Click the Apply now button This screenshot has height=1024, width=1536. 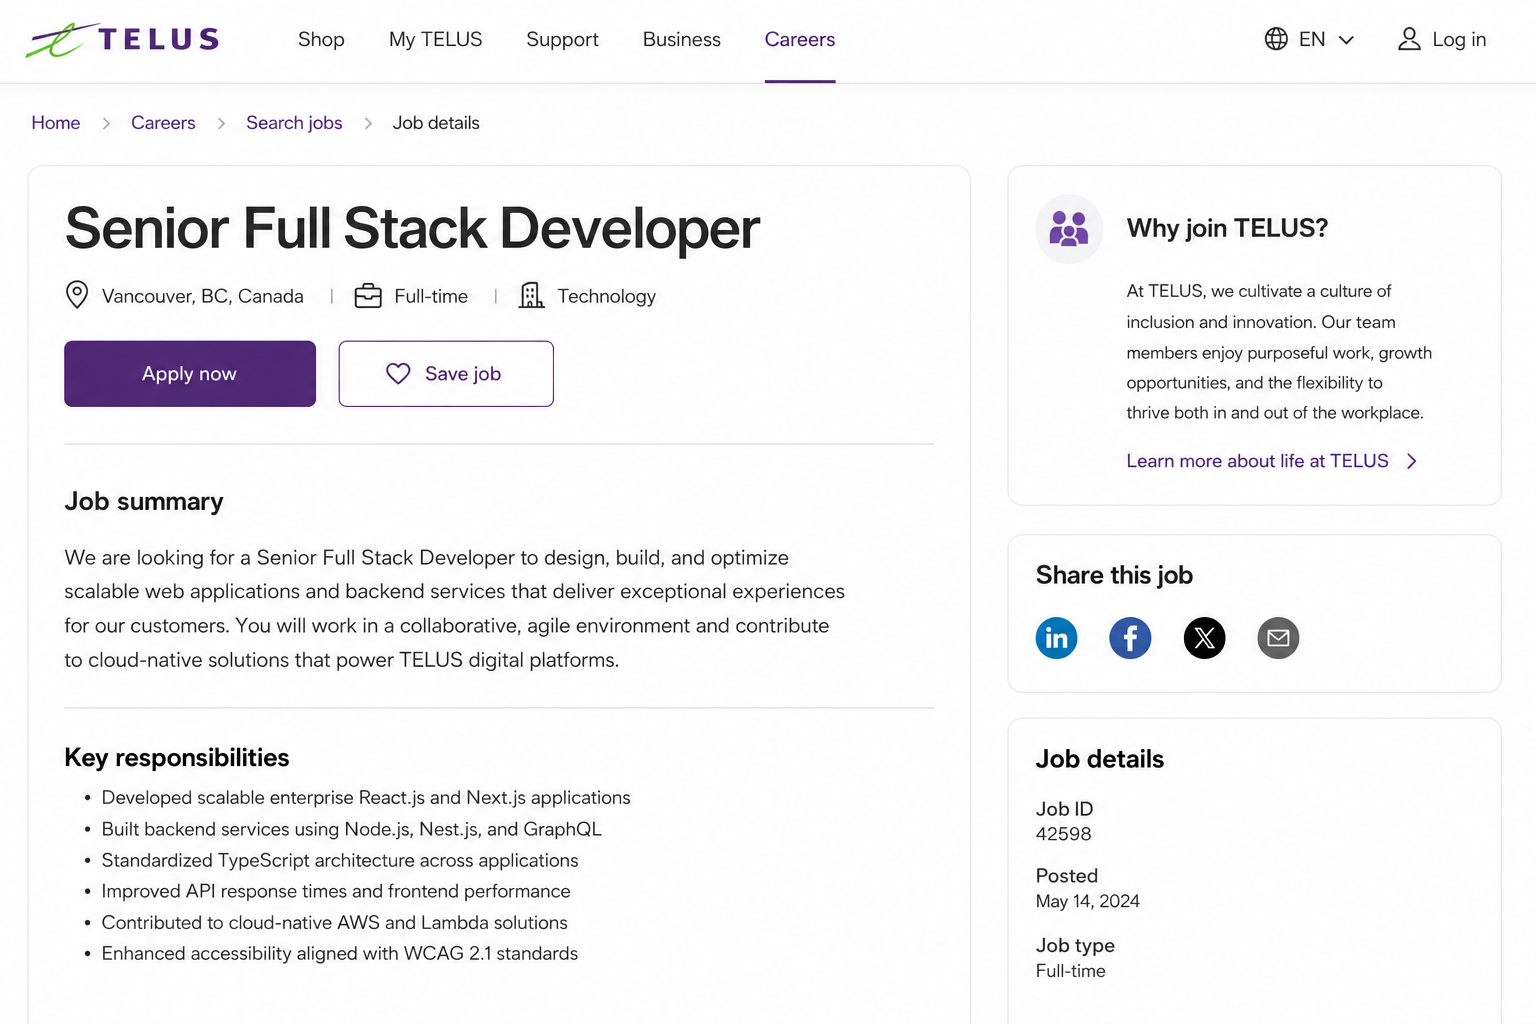(190, 374)
